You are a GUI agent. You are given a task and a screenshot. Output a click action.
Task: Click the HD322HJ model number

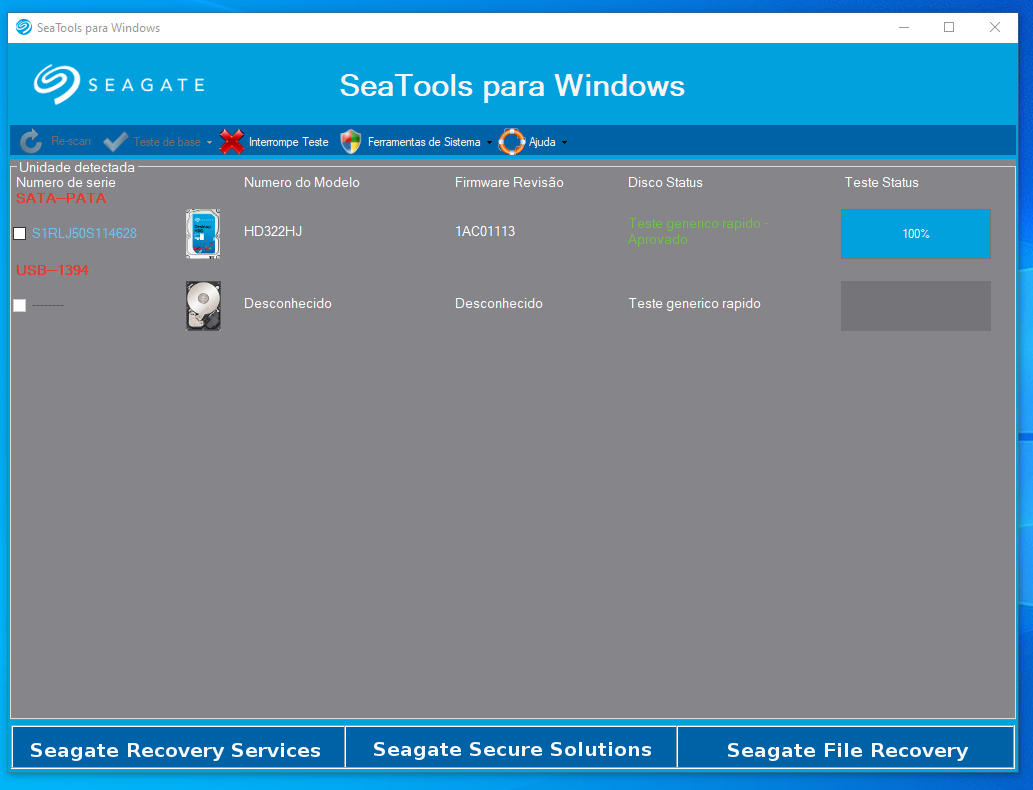(273, 231)
